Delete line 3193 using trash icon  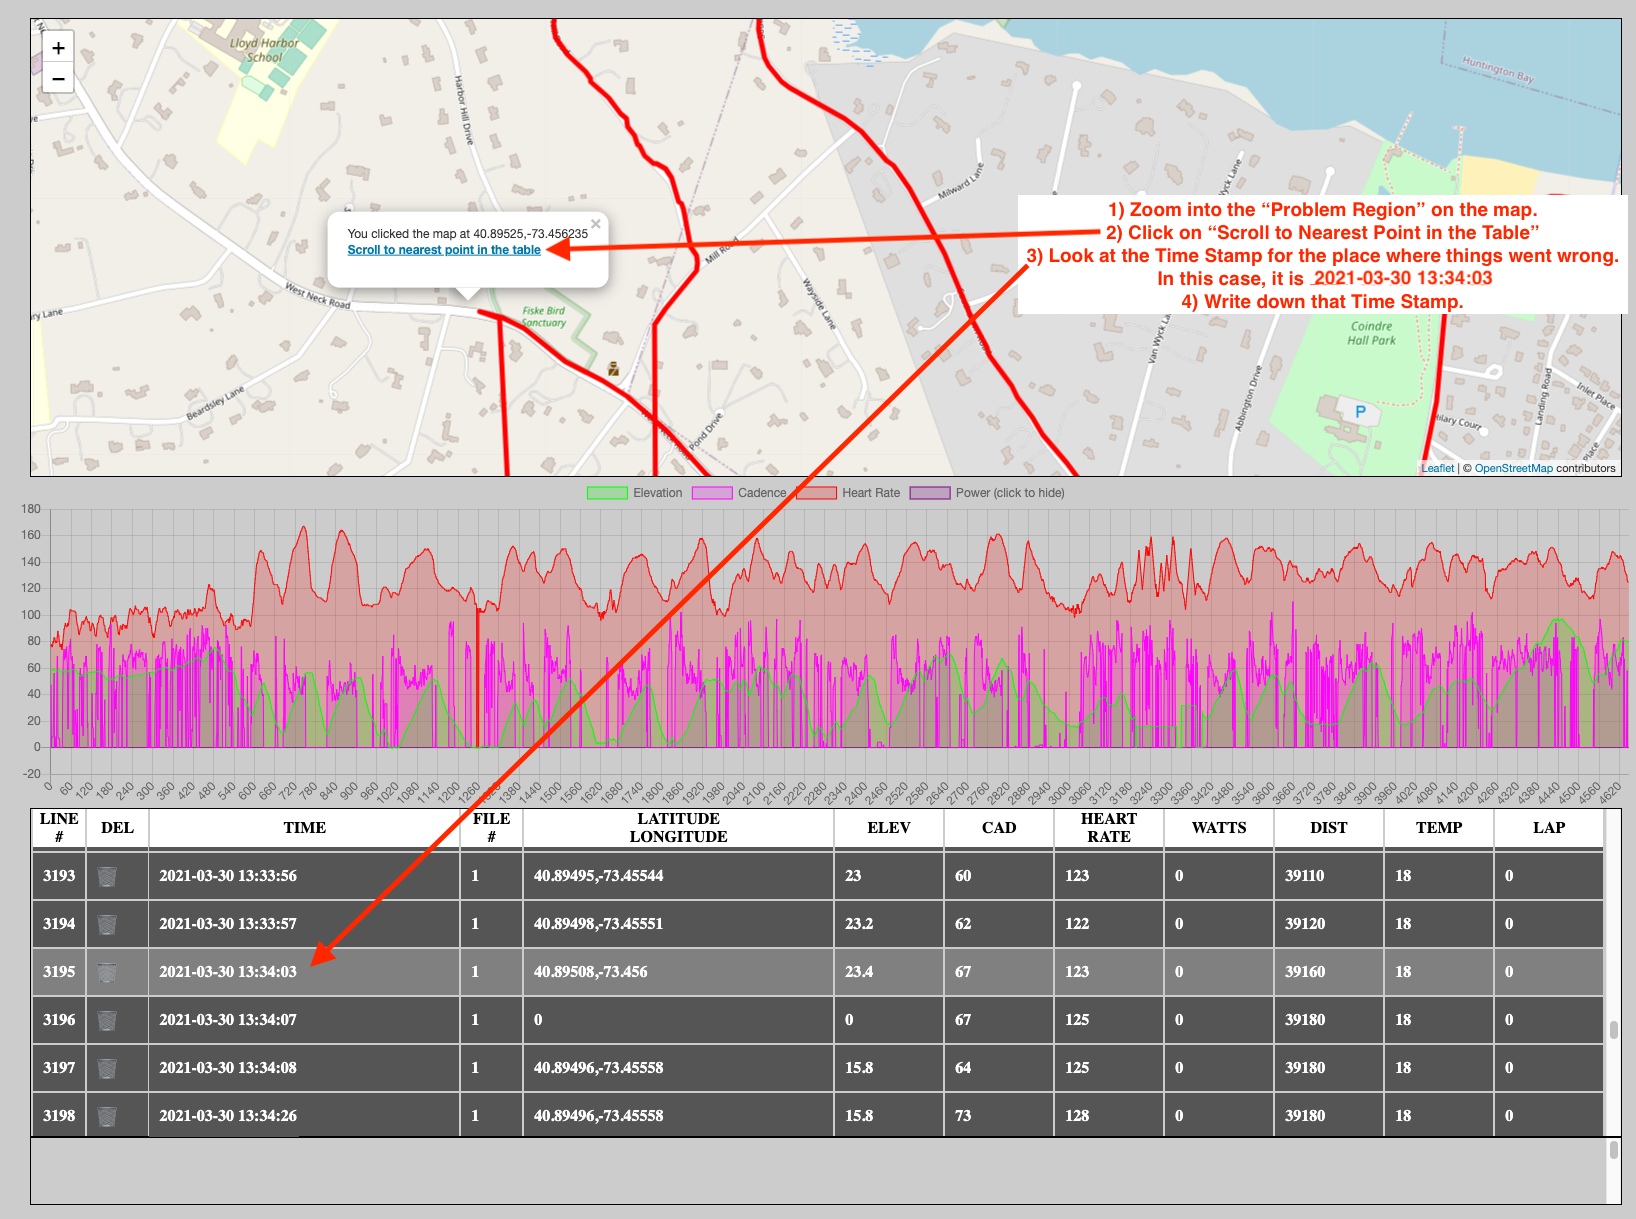[107, 876]
